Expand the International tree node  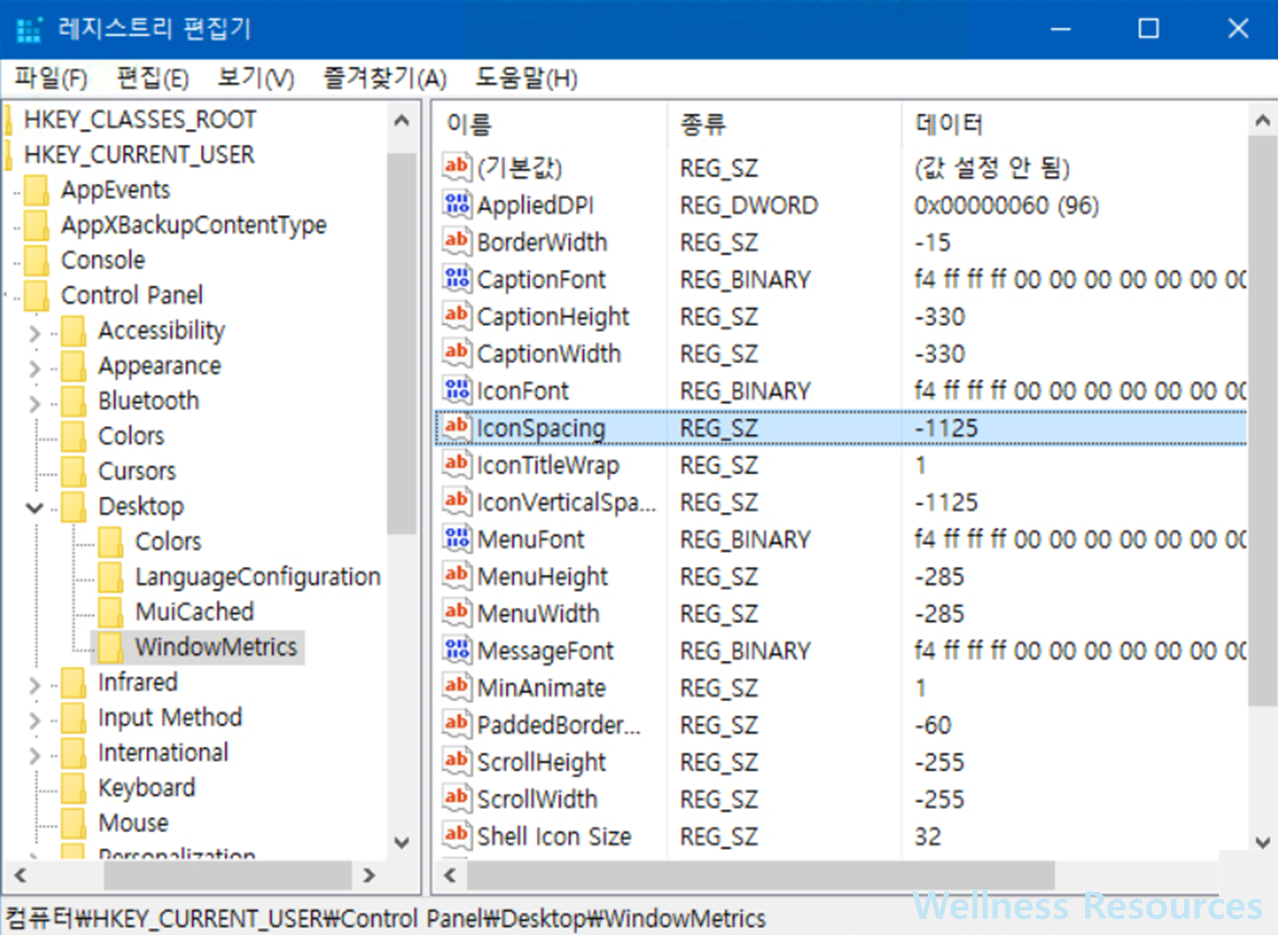[35, 754]
